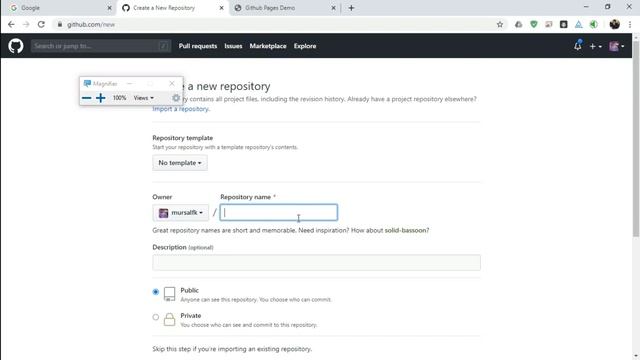Screen dimensions: 640x360
Task: Click the GitHub Octocat logo
Action: (x=16, y=46)
